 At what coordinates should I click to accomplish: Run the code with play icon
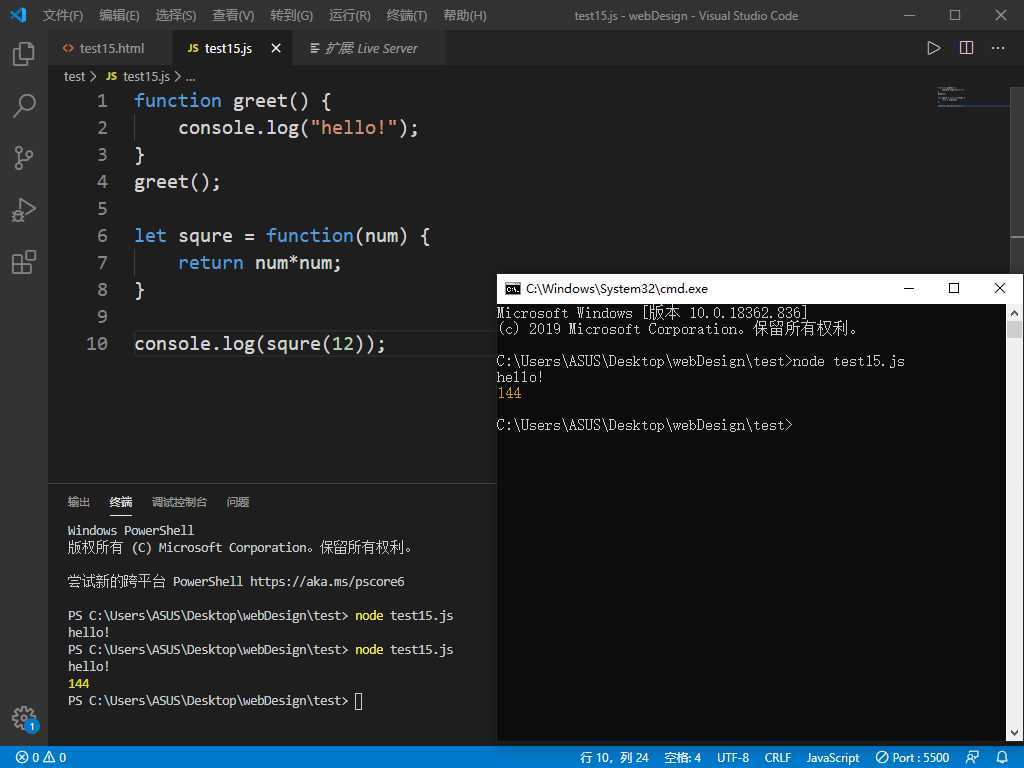tap(934, 48)
